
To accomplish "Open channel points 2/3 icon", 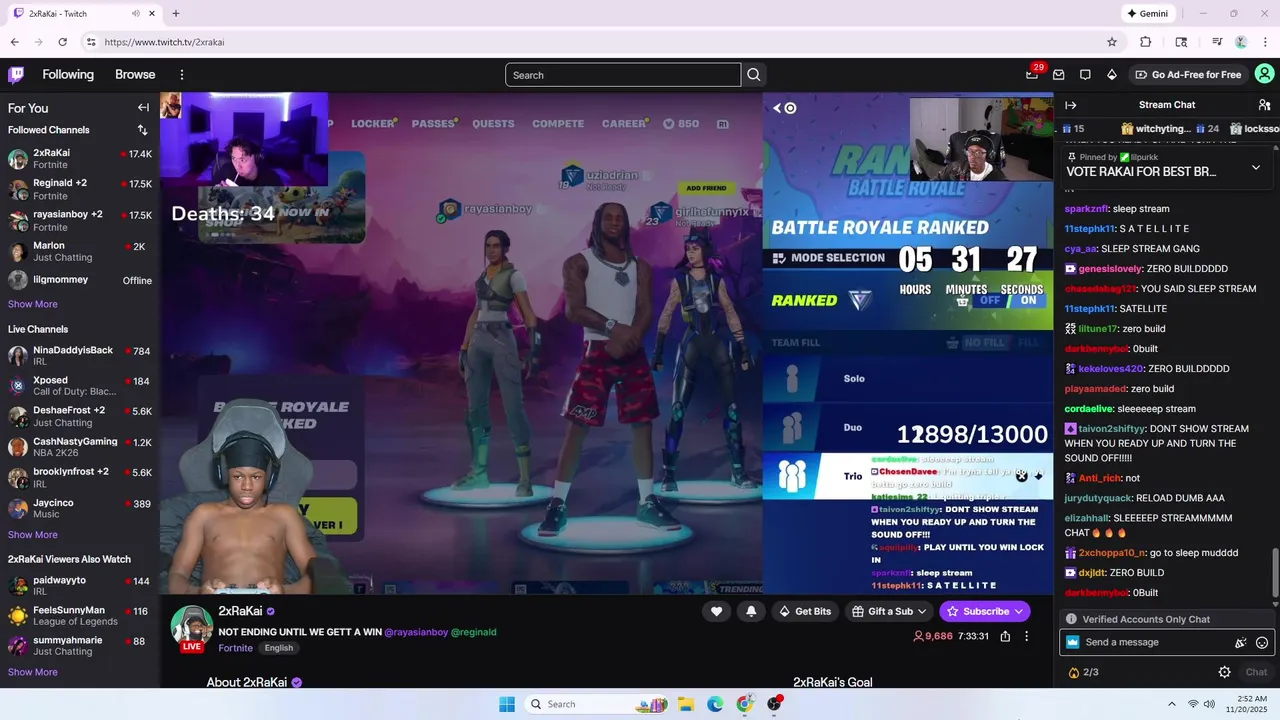I will 1084,672.
